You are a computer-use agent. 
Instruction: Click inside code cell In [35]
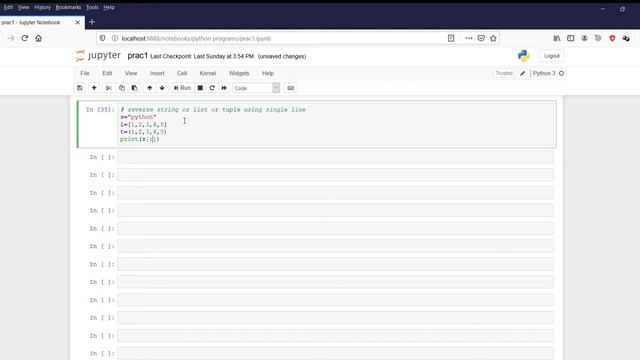coord(336,124)
